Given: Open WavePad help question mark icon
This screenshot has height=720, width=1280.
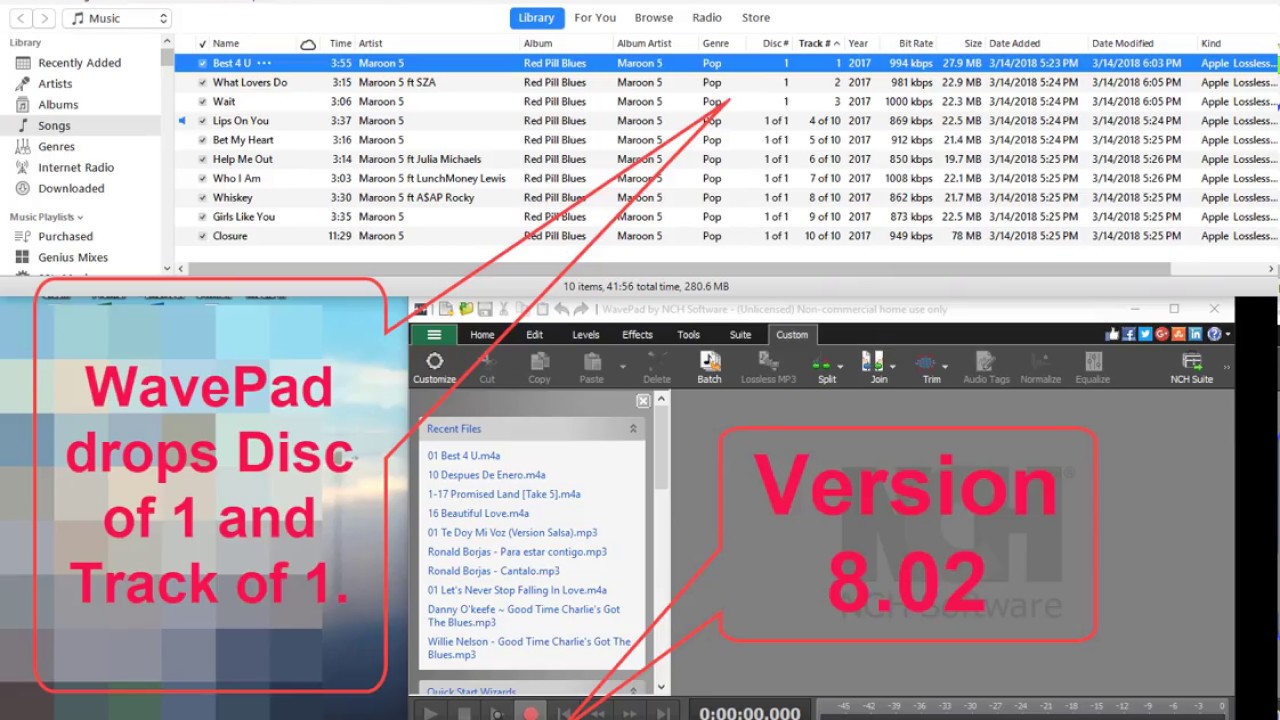Looking at the screenshot, I should click(1214, 334).
